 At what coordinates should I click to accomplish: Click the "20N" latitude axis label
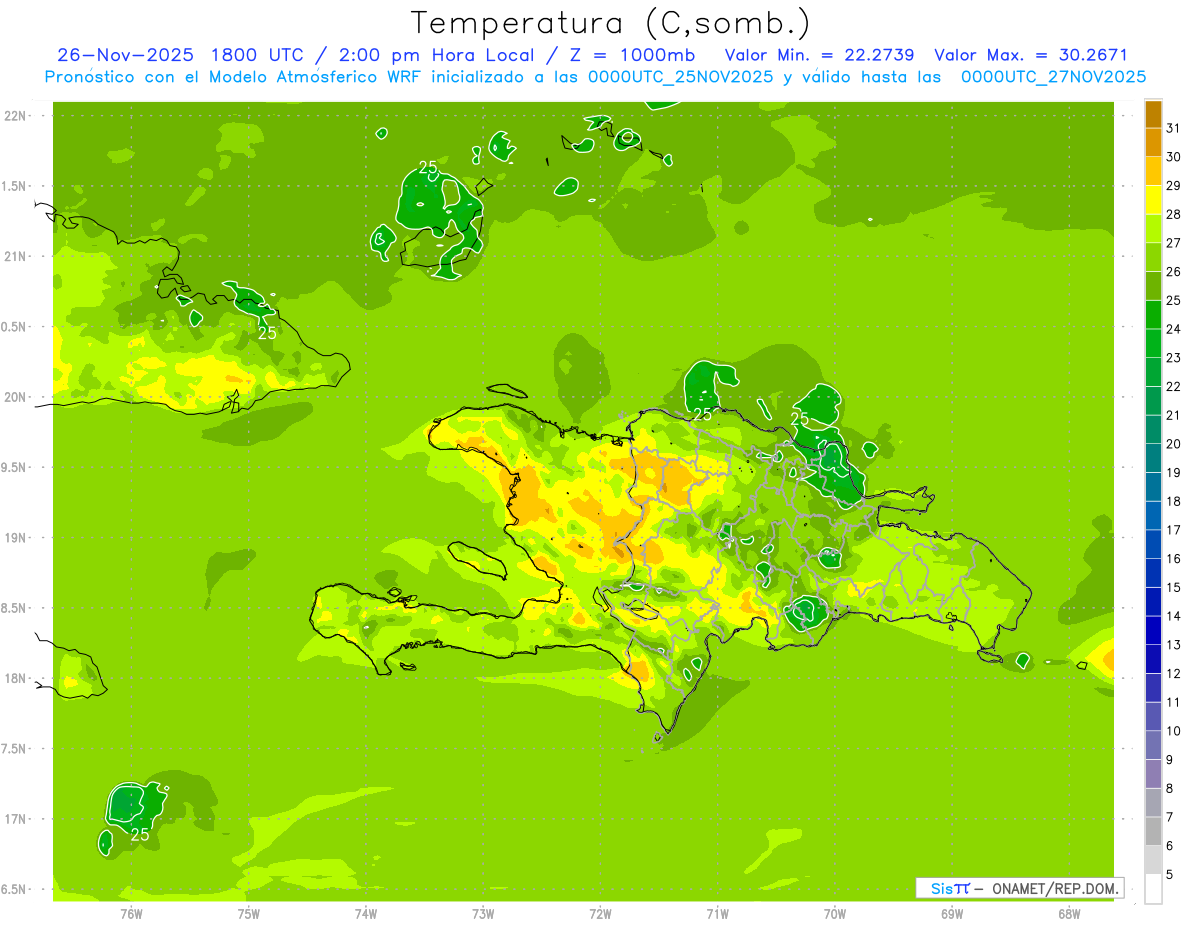coord(15,397)
